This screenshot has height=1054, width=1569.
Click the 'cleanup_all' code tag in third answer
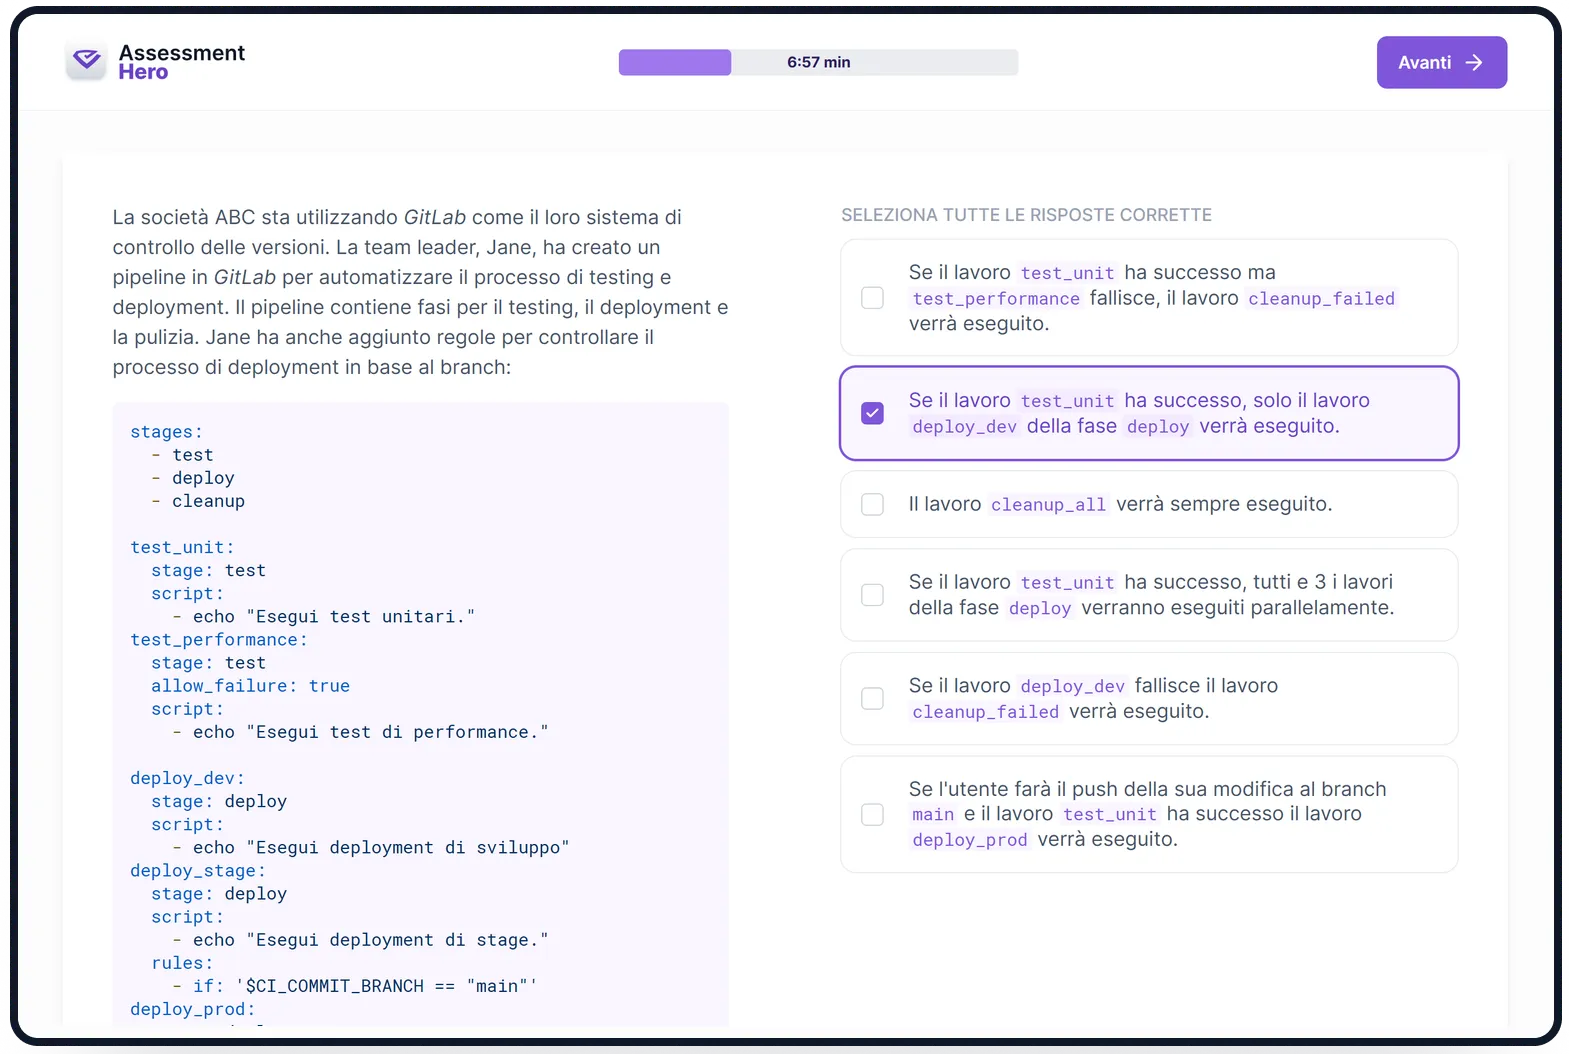point(1048,504)
